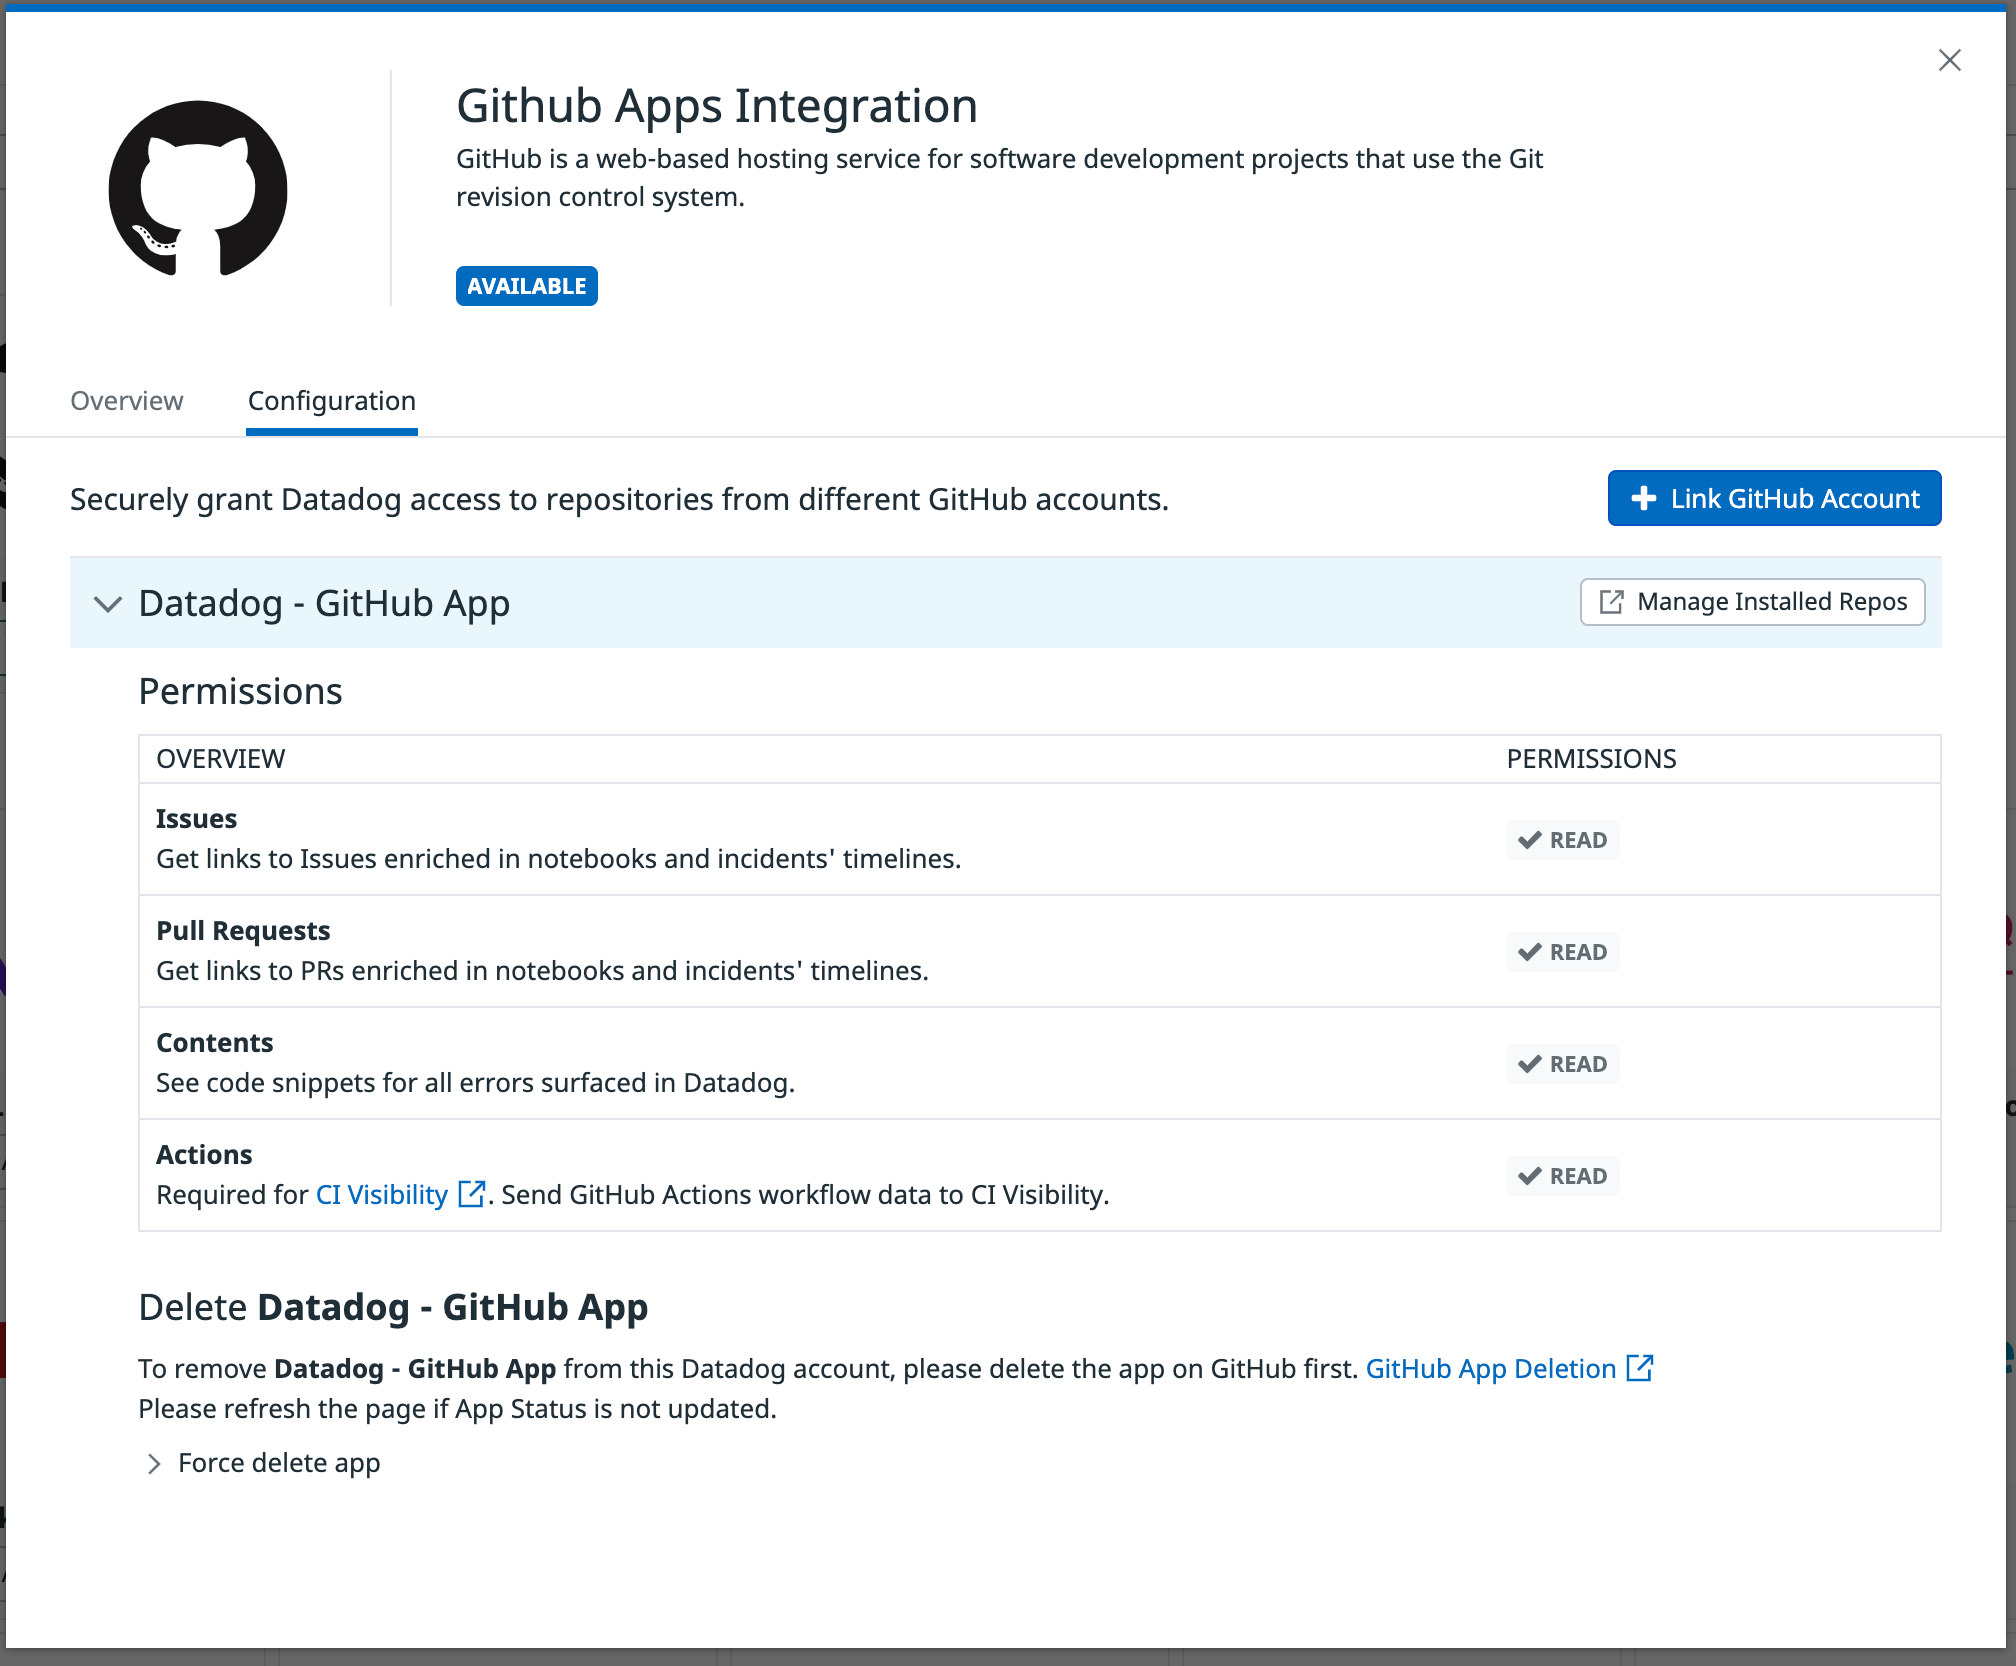
Task: Click the READ badge for Pull Requests
Action: pyautogui.click(x=1562, y=952)
